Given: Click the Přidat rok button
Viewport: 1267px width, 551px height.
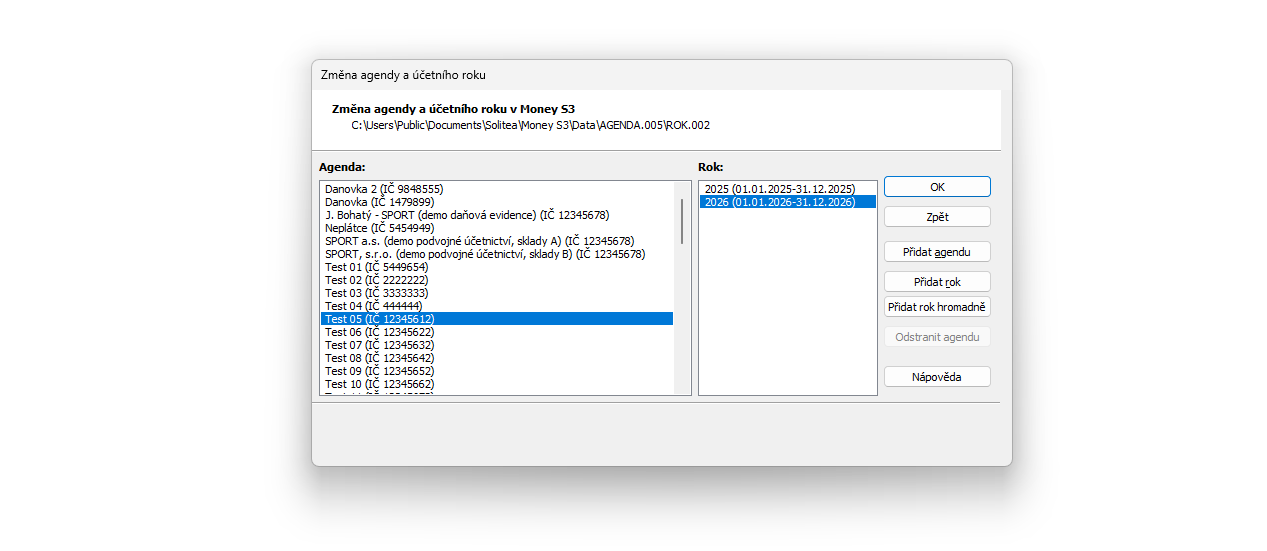Looking at the screenshot, I should (937, 282).
